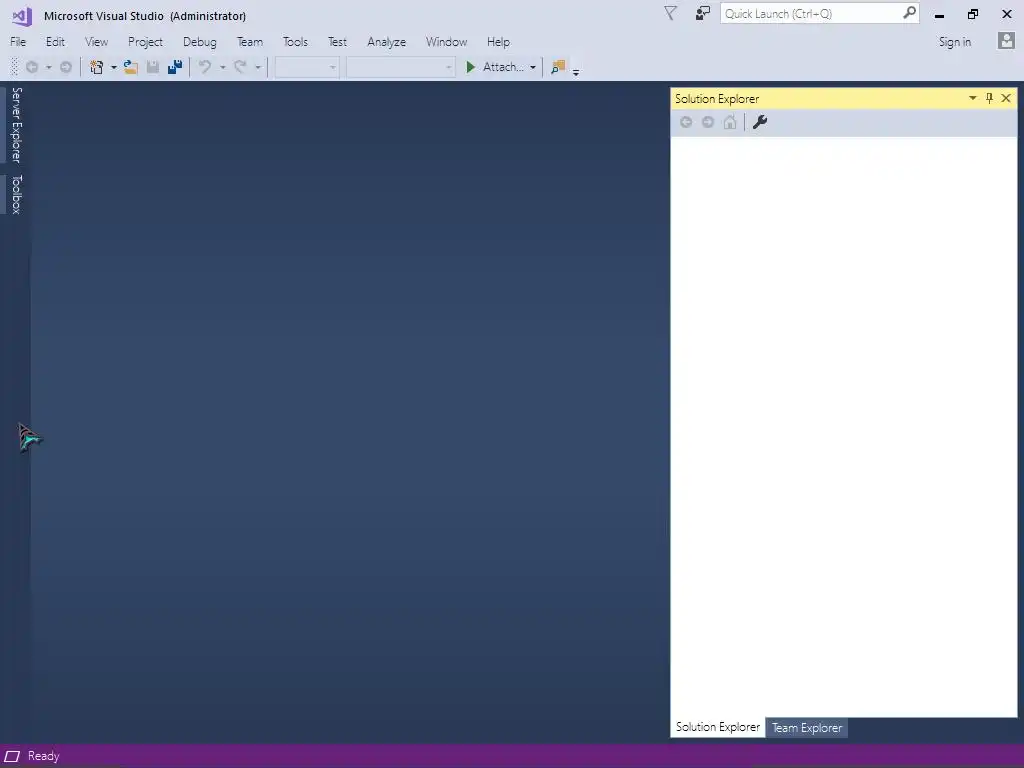Open the Solution Configurations combo box

[x=307, y=67]
